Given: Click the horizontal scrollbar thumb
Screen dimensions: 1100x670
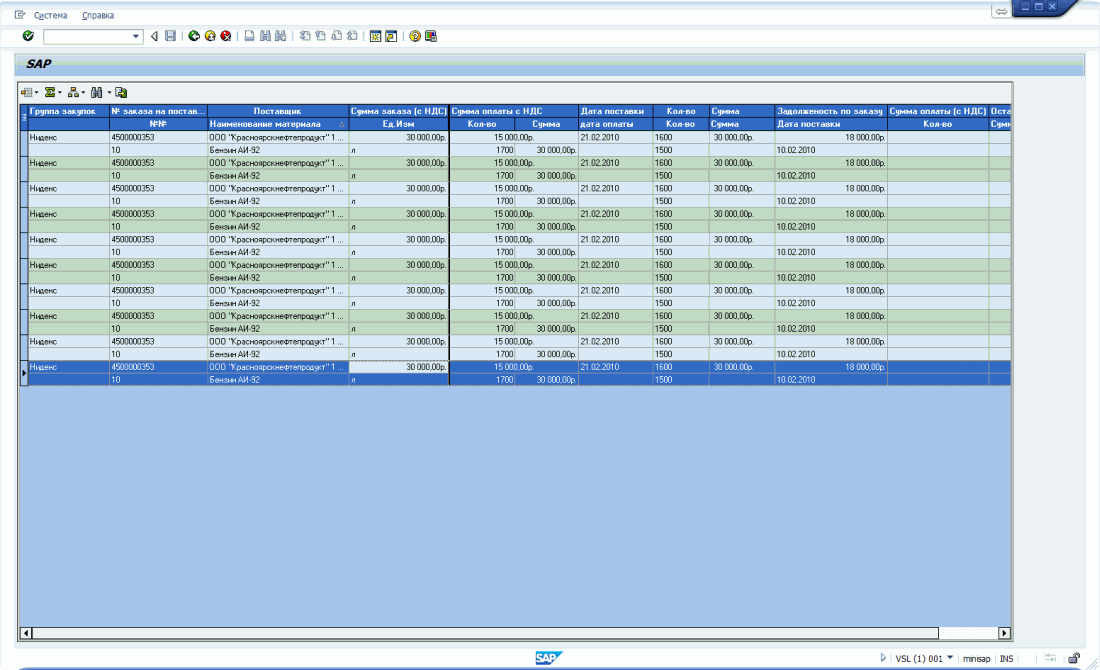Looking at the screenshot, I should click(485, 633).
